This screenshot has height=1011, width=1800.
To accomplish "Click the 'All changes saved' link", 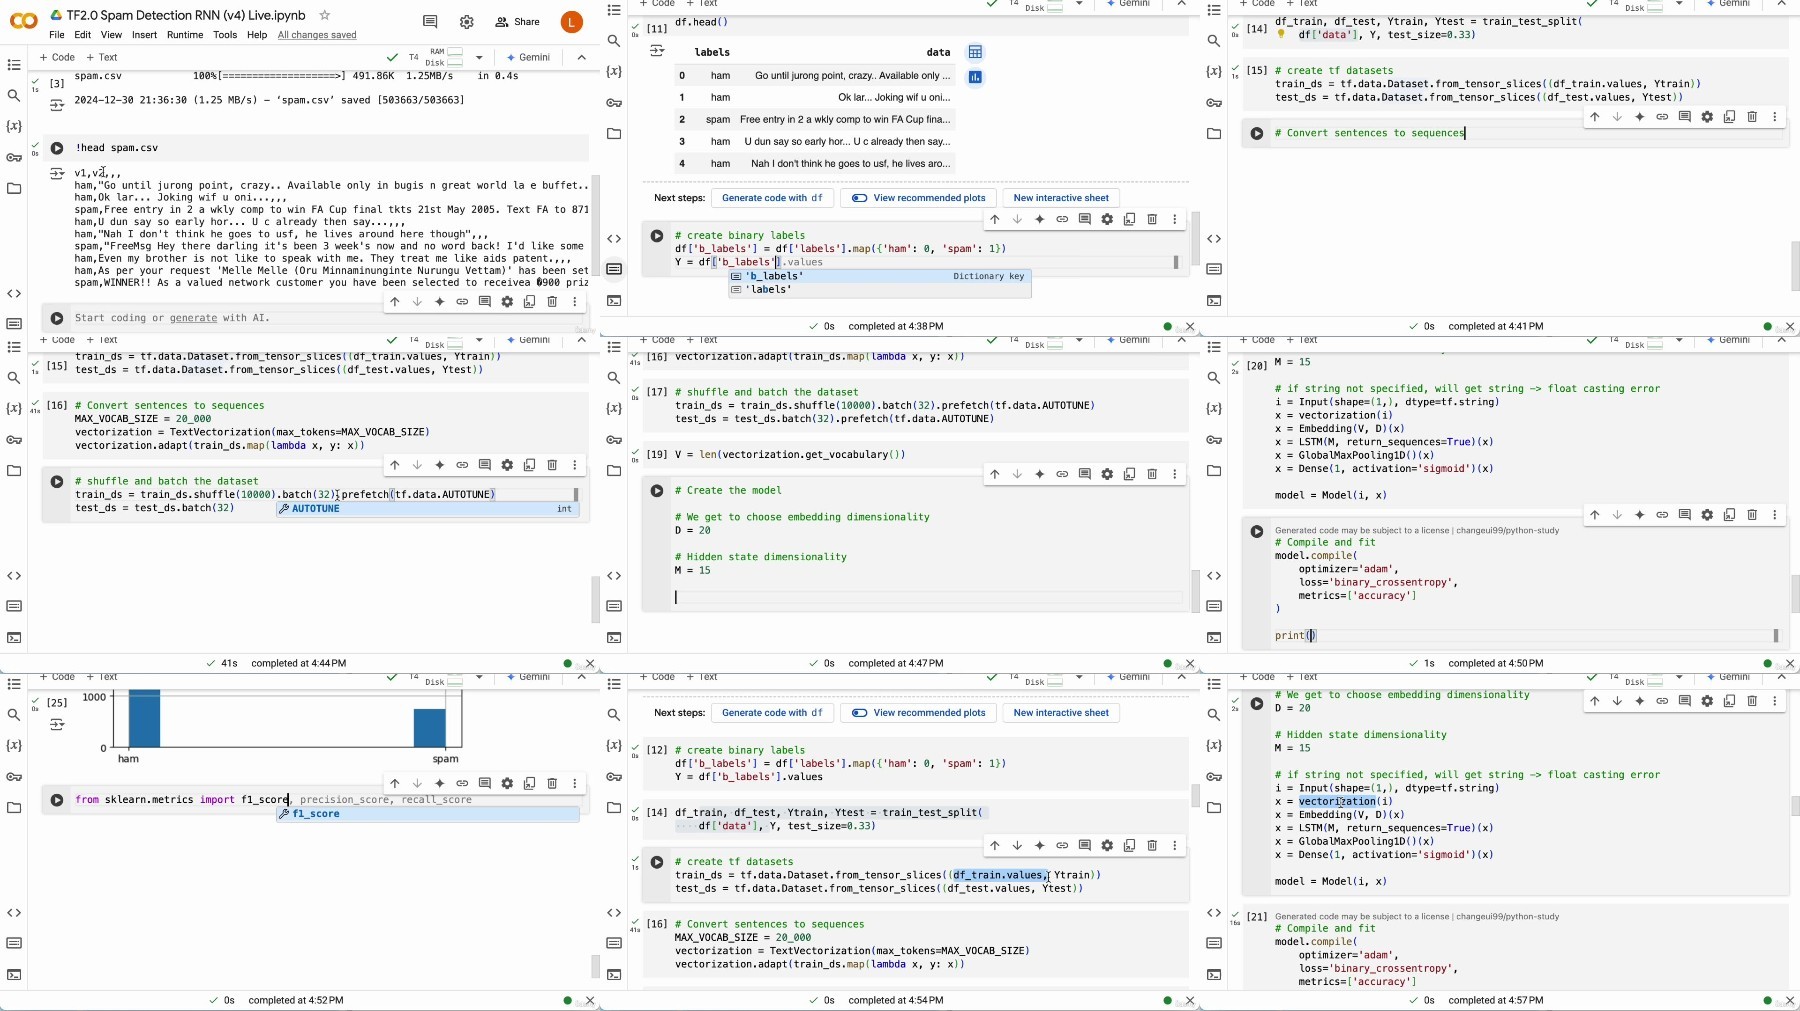I will click(317, 35).
